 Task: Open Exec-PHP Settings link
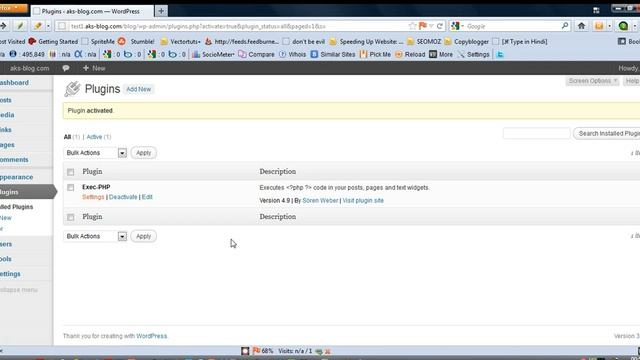point(93,197)
